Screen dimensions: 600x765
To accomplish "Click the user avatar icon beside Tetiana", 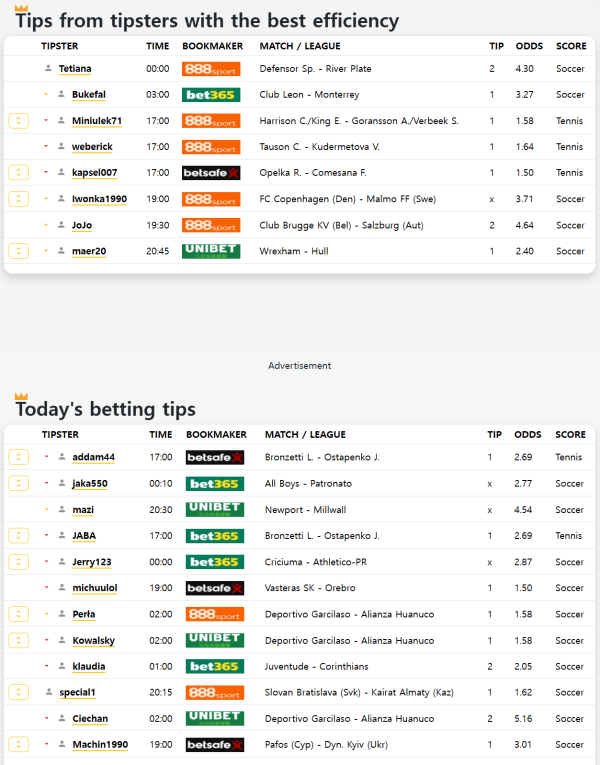I will (47, 69).
